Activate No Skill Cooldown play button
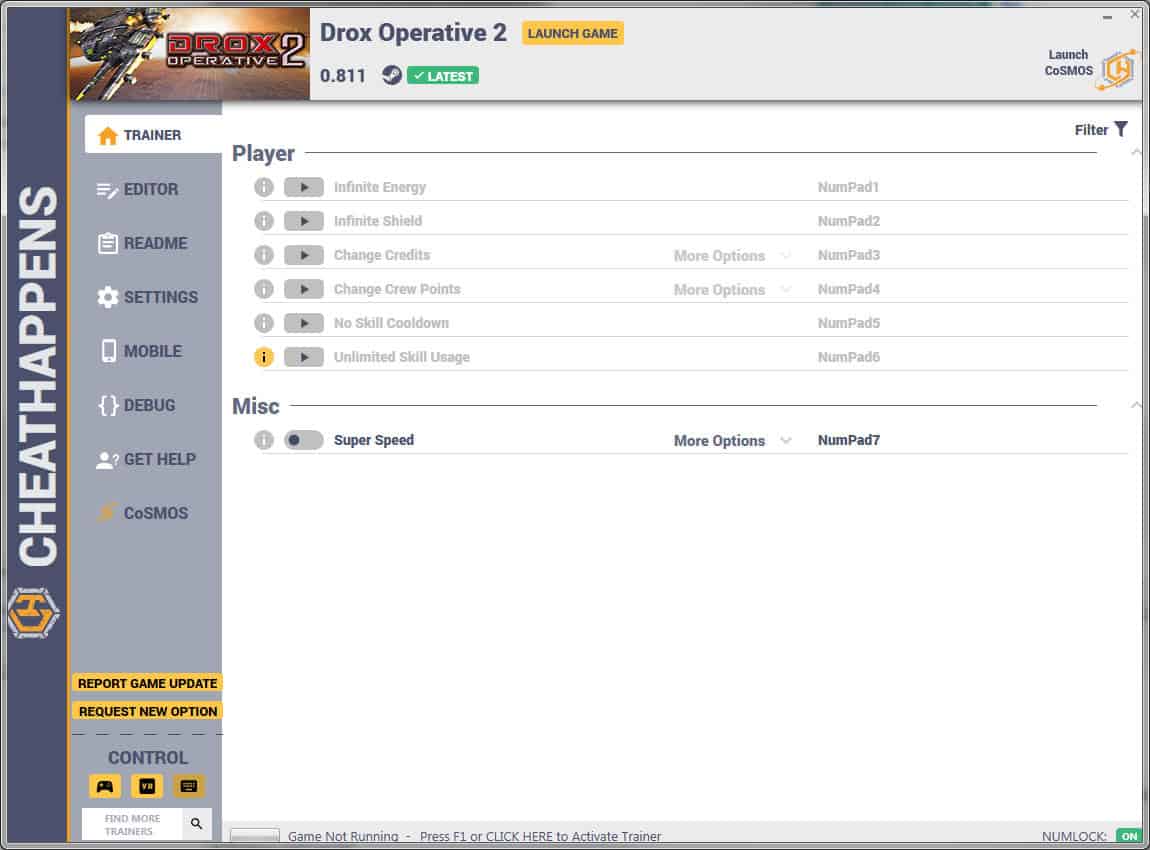Screen dimensions: 1150x850 304,323
